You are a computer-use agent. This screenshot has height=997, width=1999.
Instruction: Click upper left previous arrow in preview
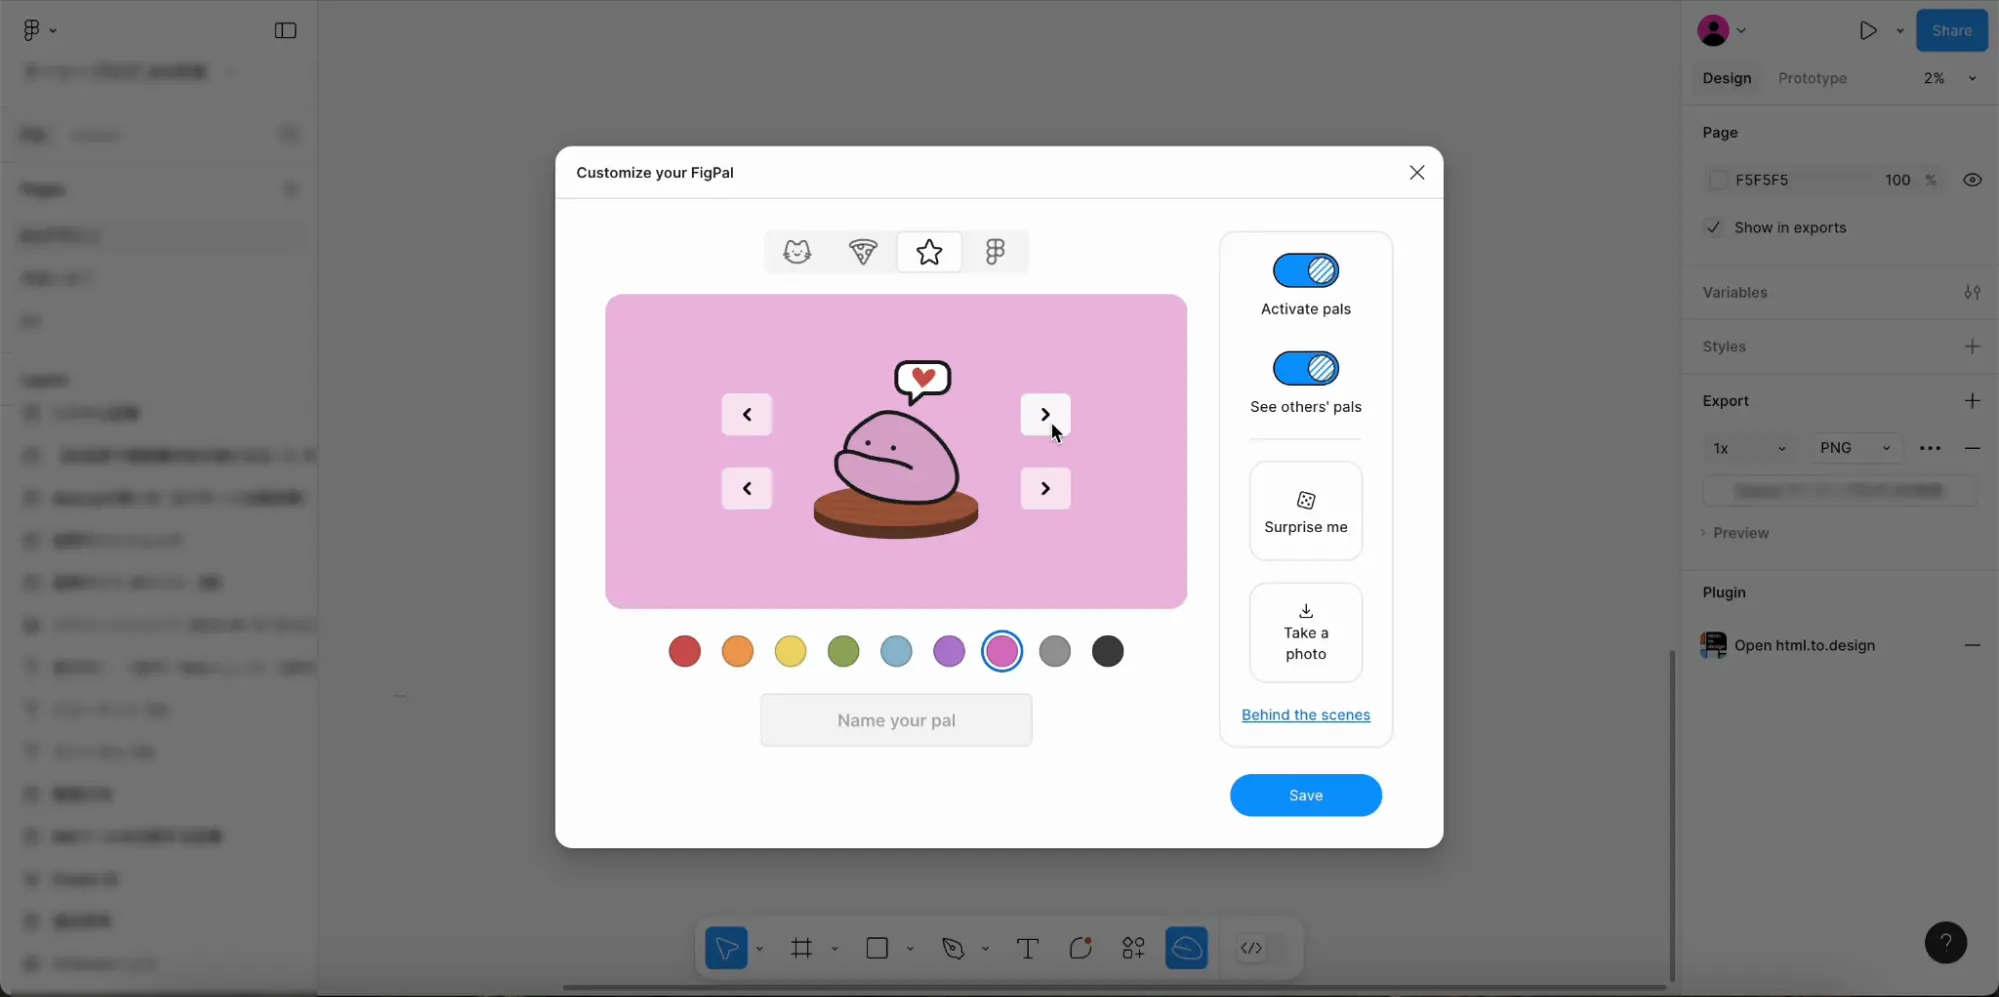747,414
